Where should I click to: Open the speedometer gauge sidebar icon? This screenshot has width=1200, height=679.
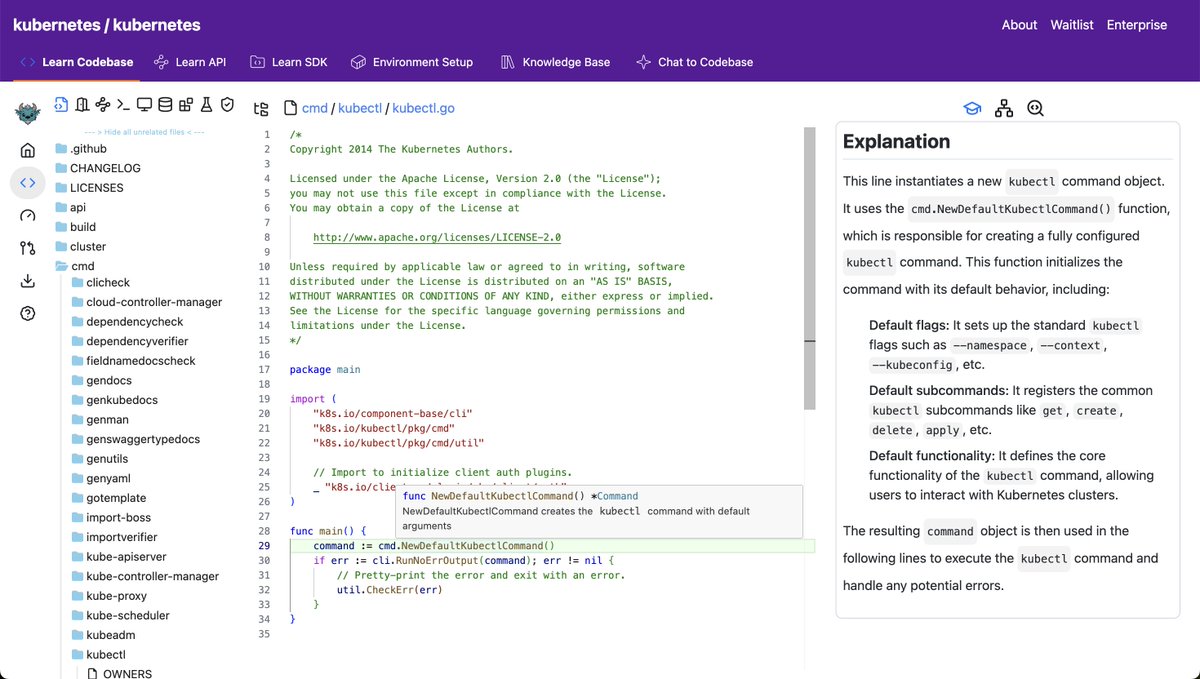click(x=27, y=216)
